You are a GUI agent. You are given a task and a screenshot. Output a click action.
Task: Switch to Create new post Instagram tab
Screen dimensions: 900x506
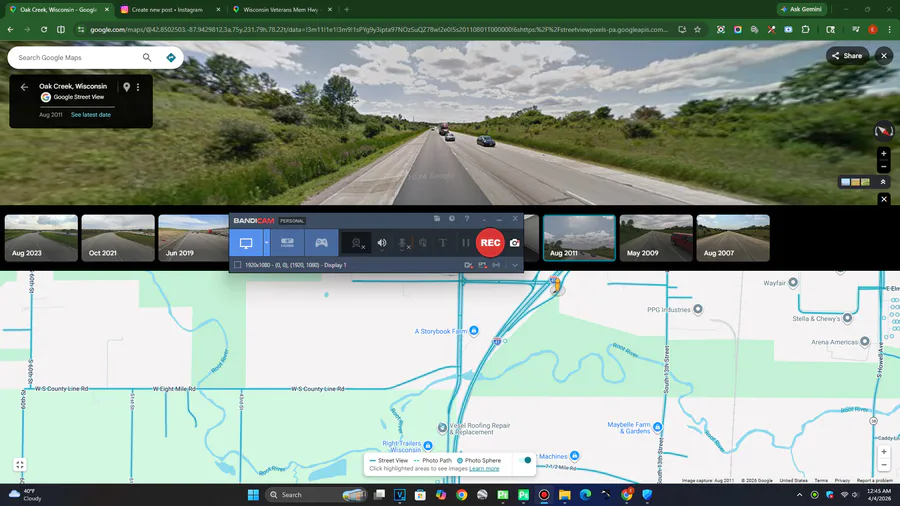pyautogui.click(x=170, y=10)
